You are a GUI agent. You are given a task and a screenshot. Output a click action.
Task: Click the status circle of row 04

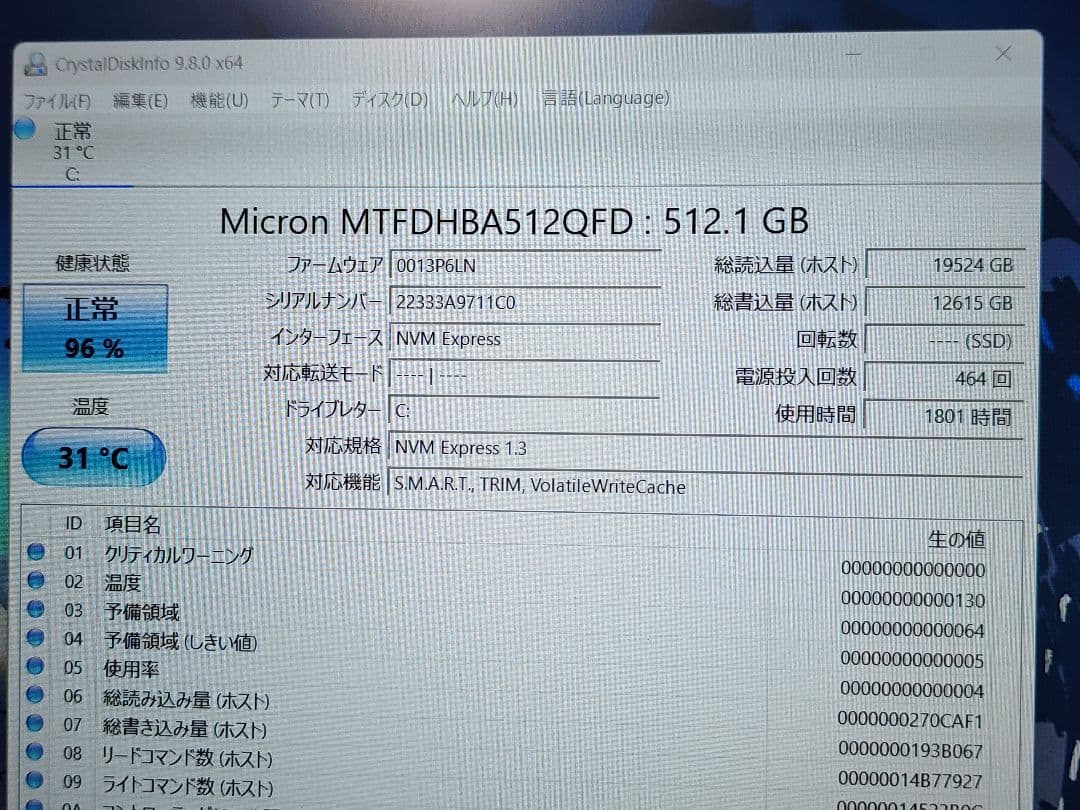pyautogui.click(x=35, y=637)
